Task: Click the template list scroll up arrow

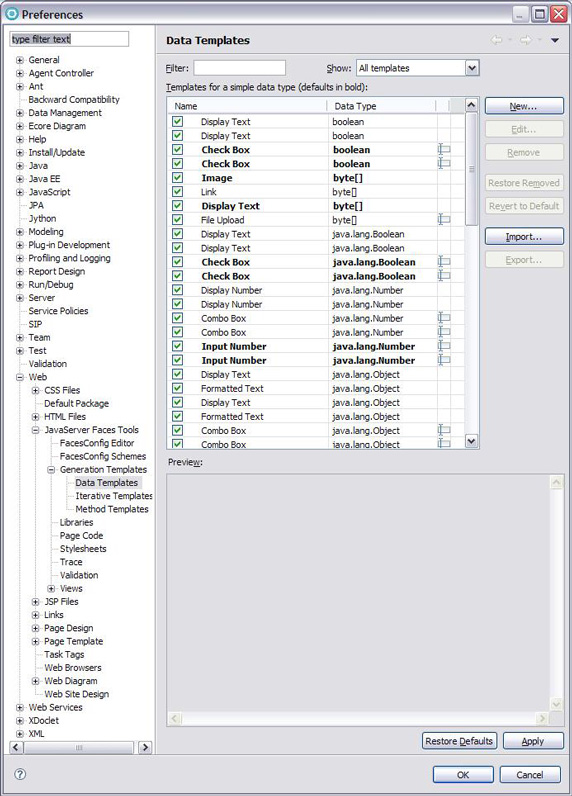Action: (x=471, y=105)
